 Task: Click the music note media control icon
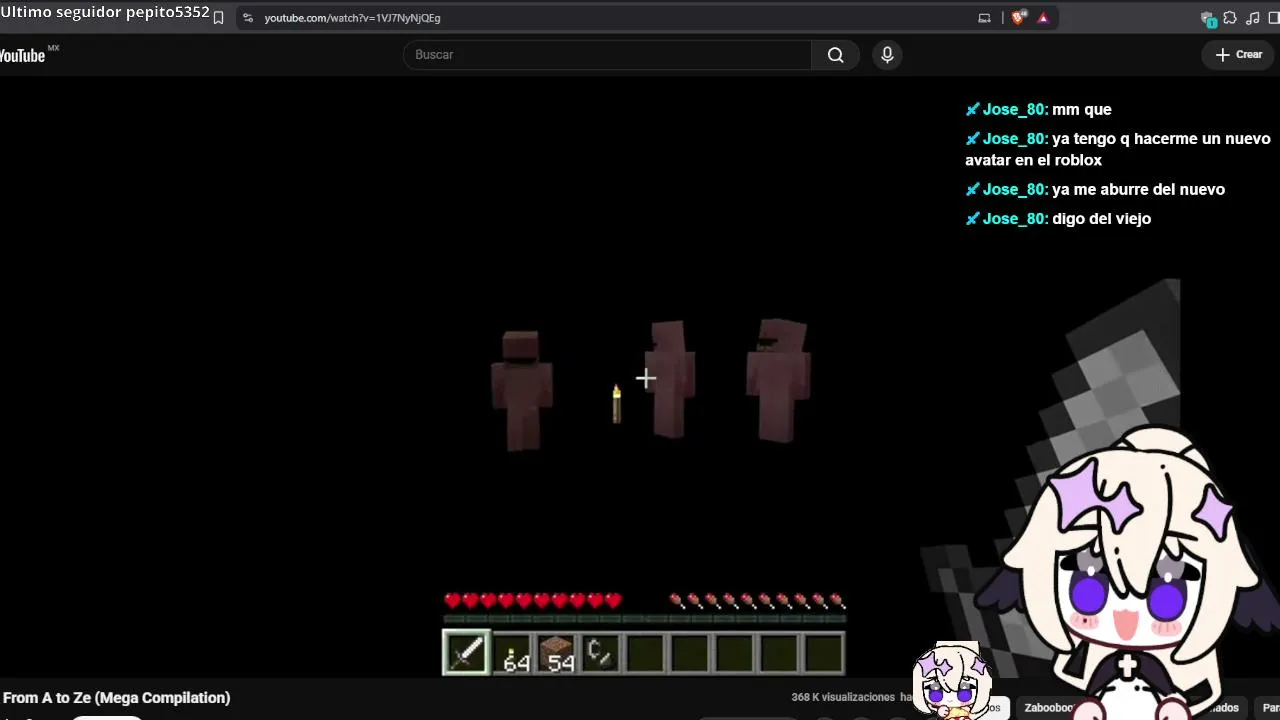1252,18
